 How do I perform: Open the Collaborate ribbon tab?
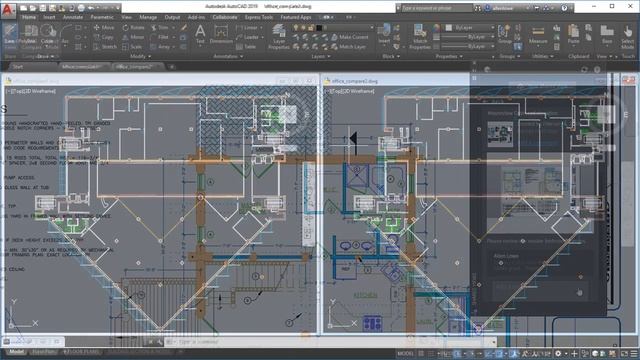pyautogui.click(x=224, y=17)
